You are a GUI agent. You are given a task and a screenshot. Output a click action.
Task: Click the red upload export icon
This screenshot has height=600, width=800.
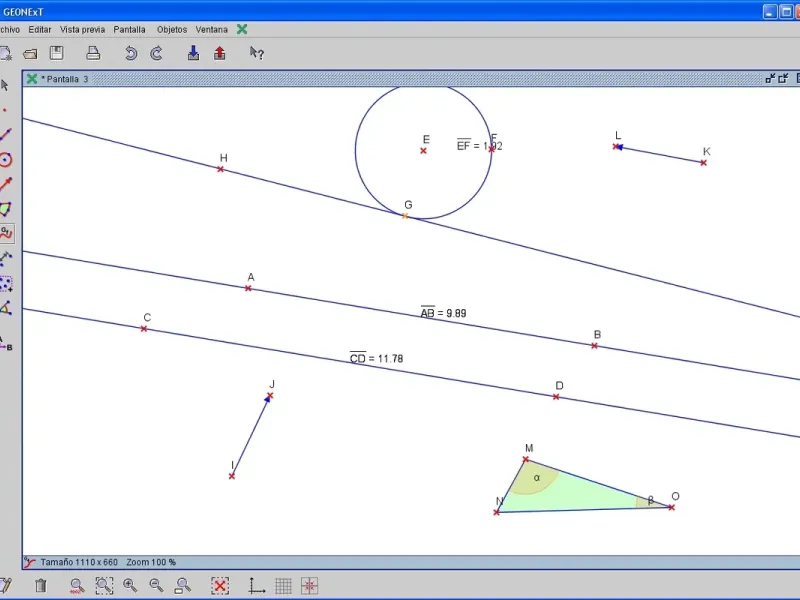220,53
